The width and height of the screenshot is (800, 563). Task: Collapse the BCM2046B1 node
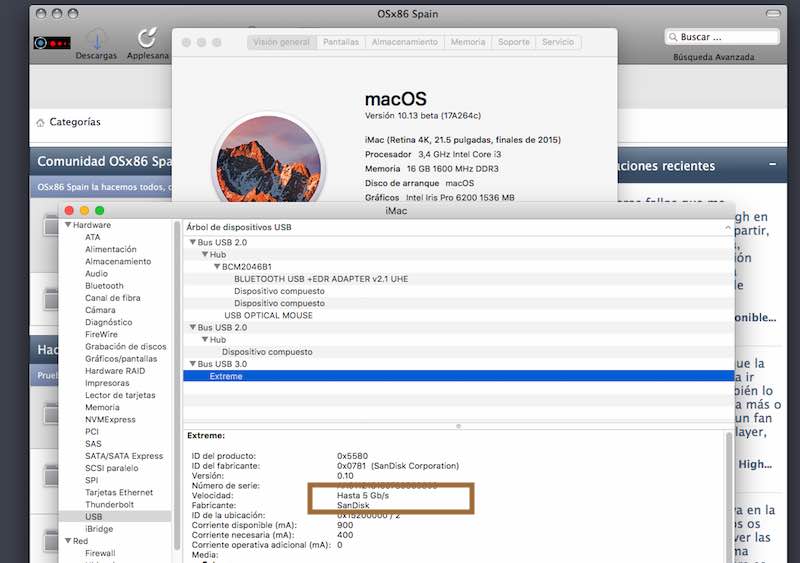point(217,266)
